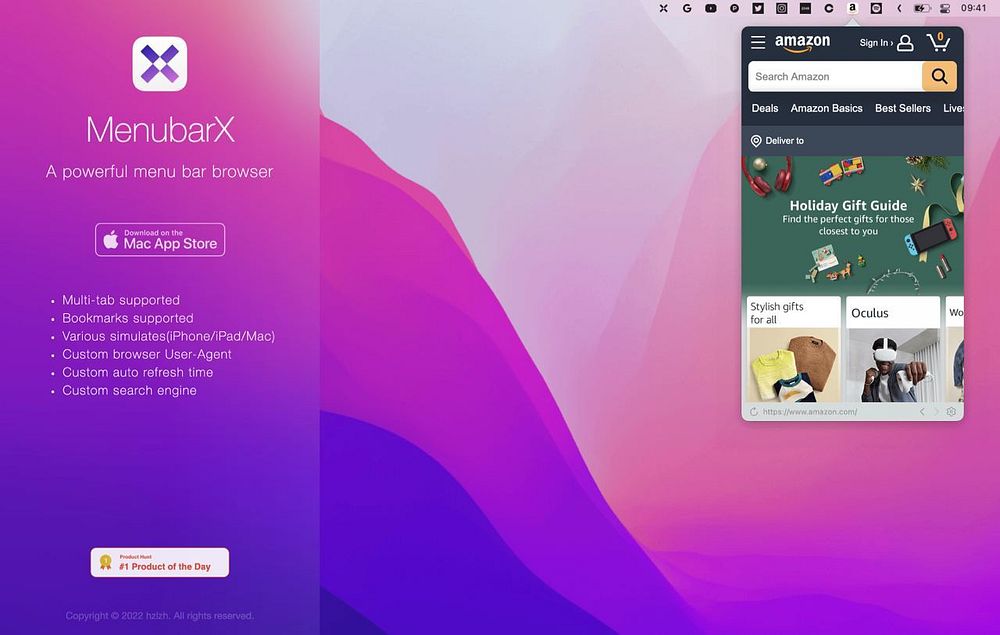This screenshot has width=1000, height=635.
Task: Click the account profile icon
Action: click(x=905, y=43)
